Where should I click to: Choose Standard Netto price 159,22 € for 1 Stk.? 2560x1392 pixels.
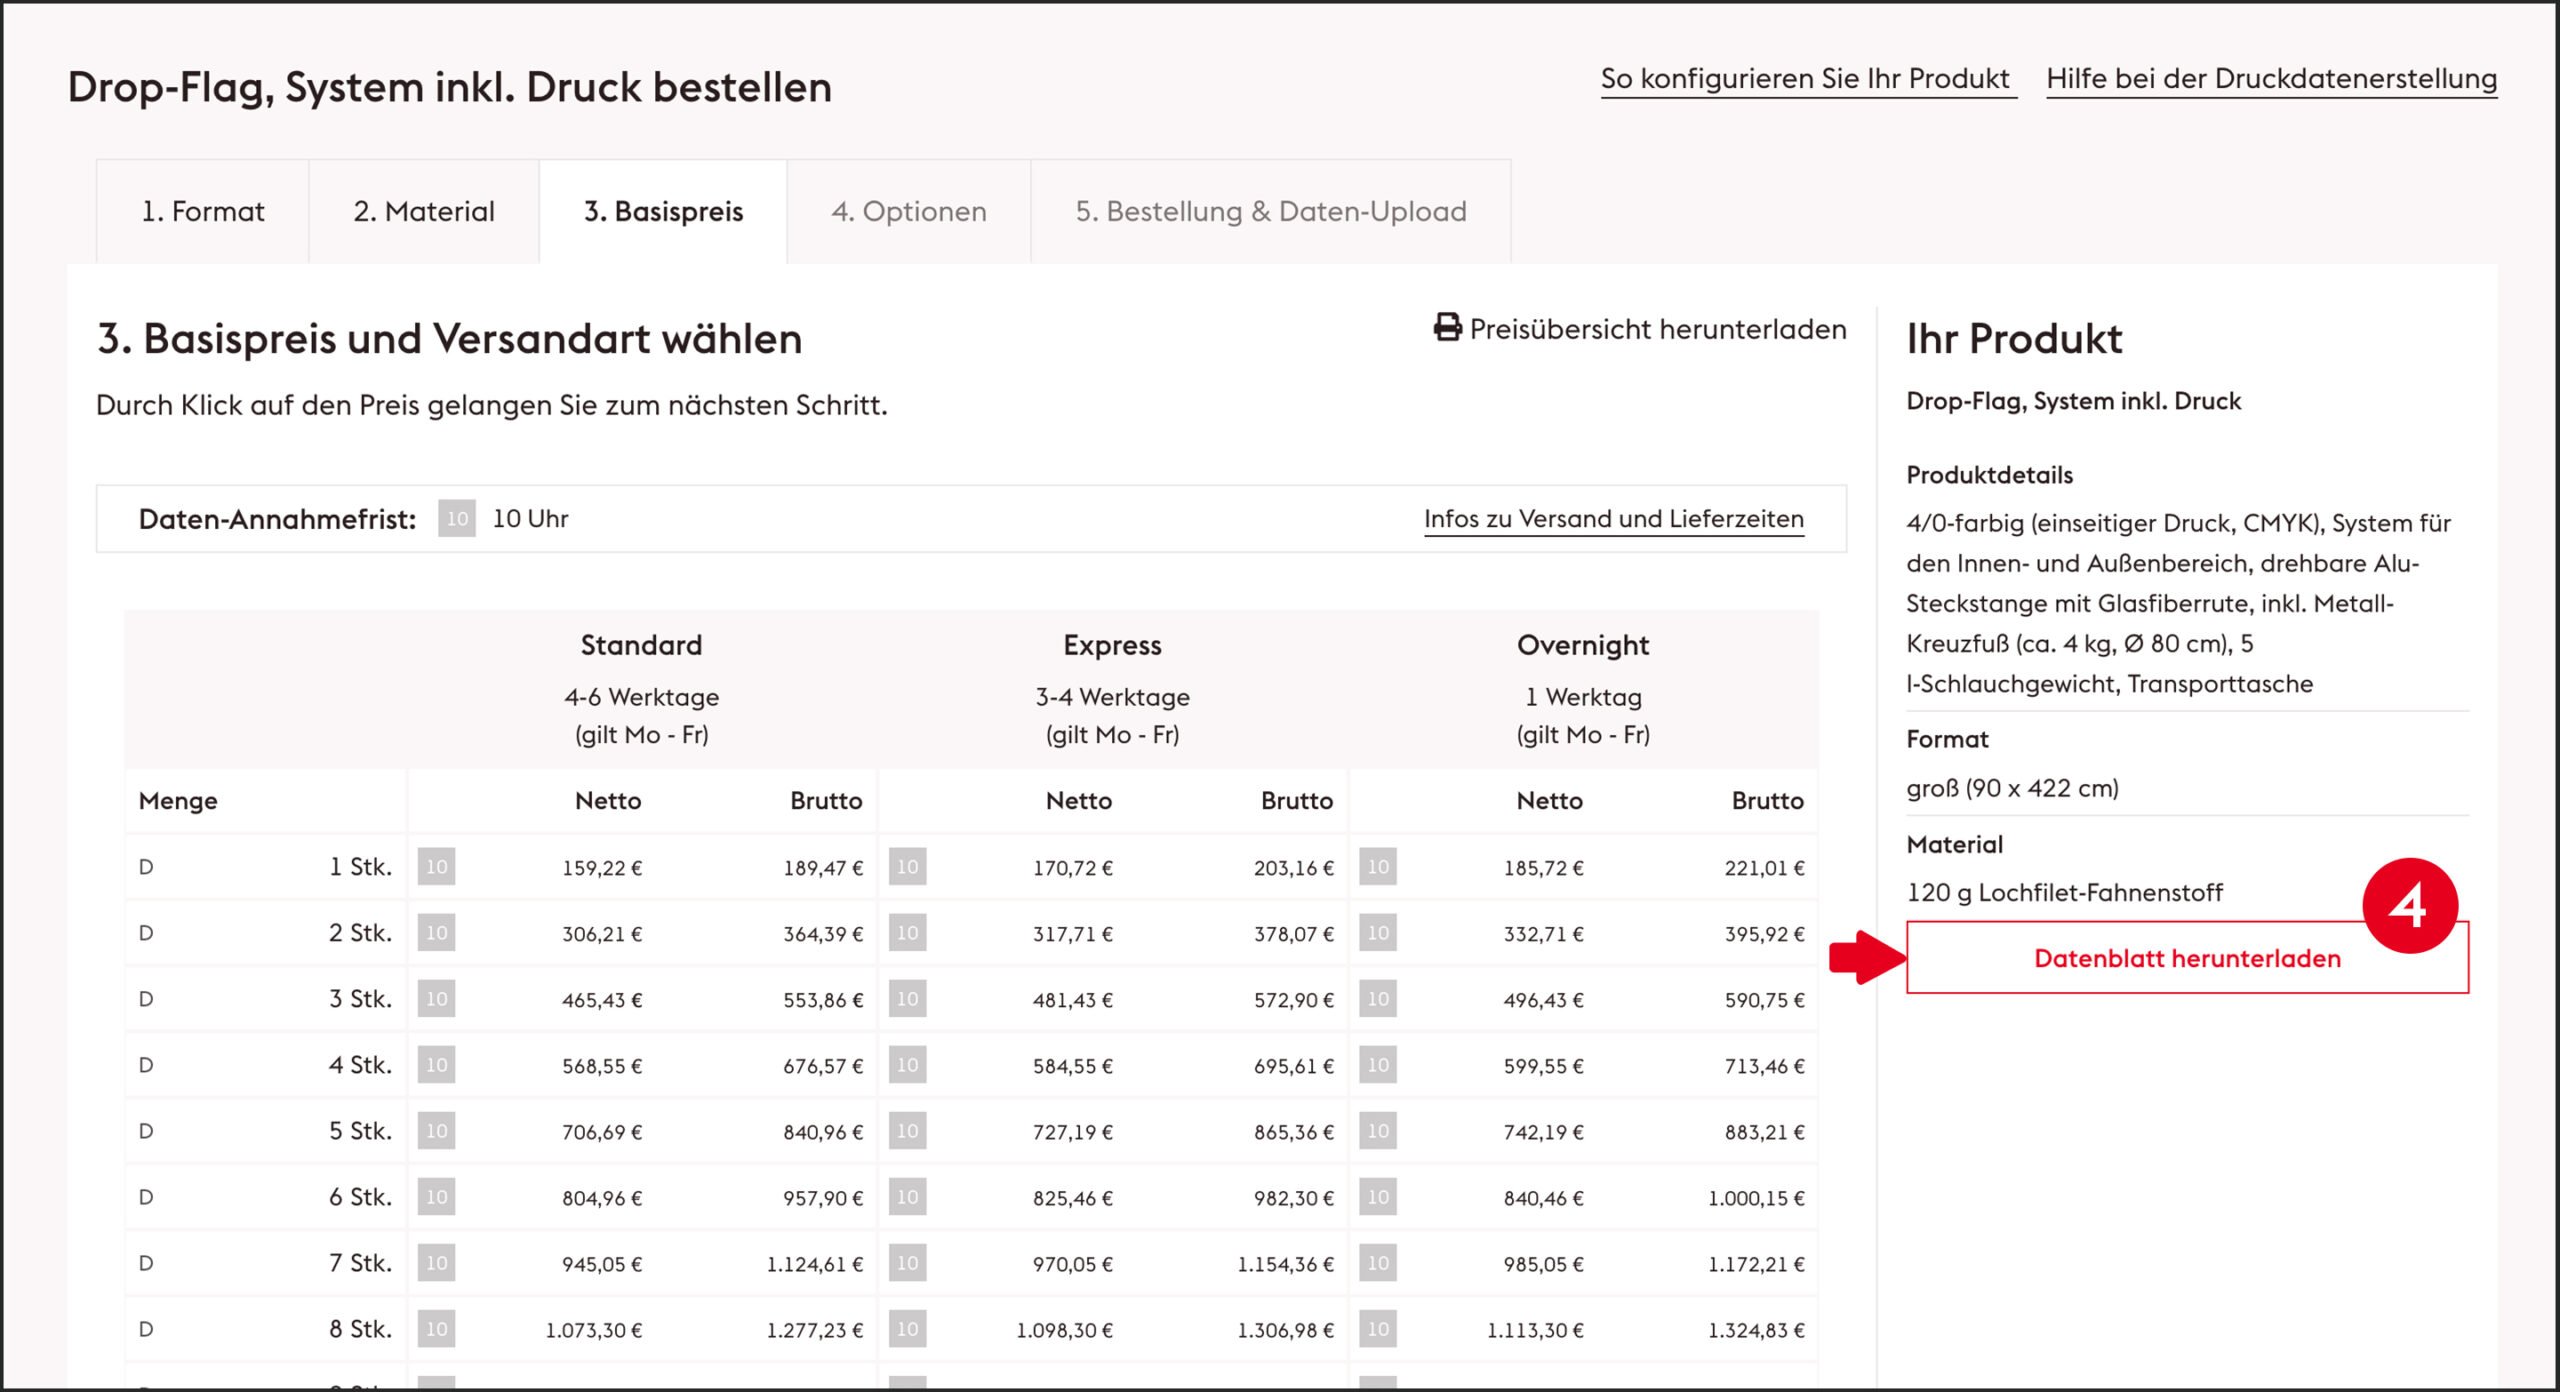601,868
